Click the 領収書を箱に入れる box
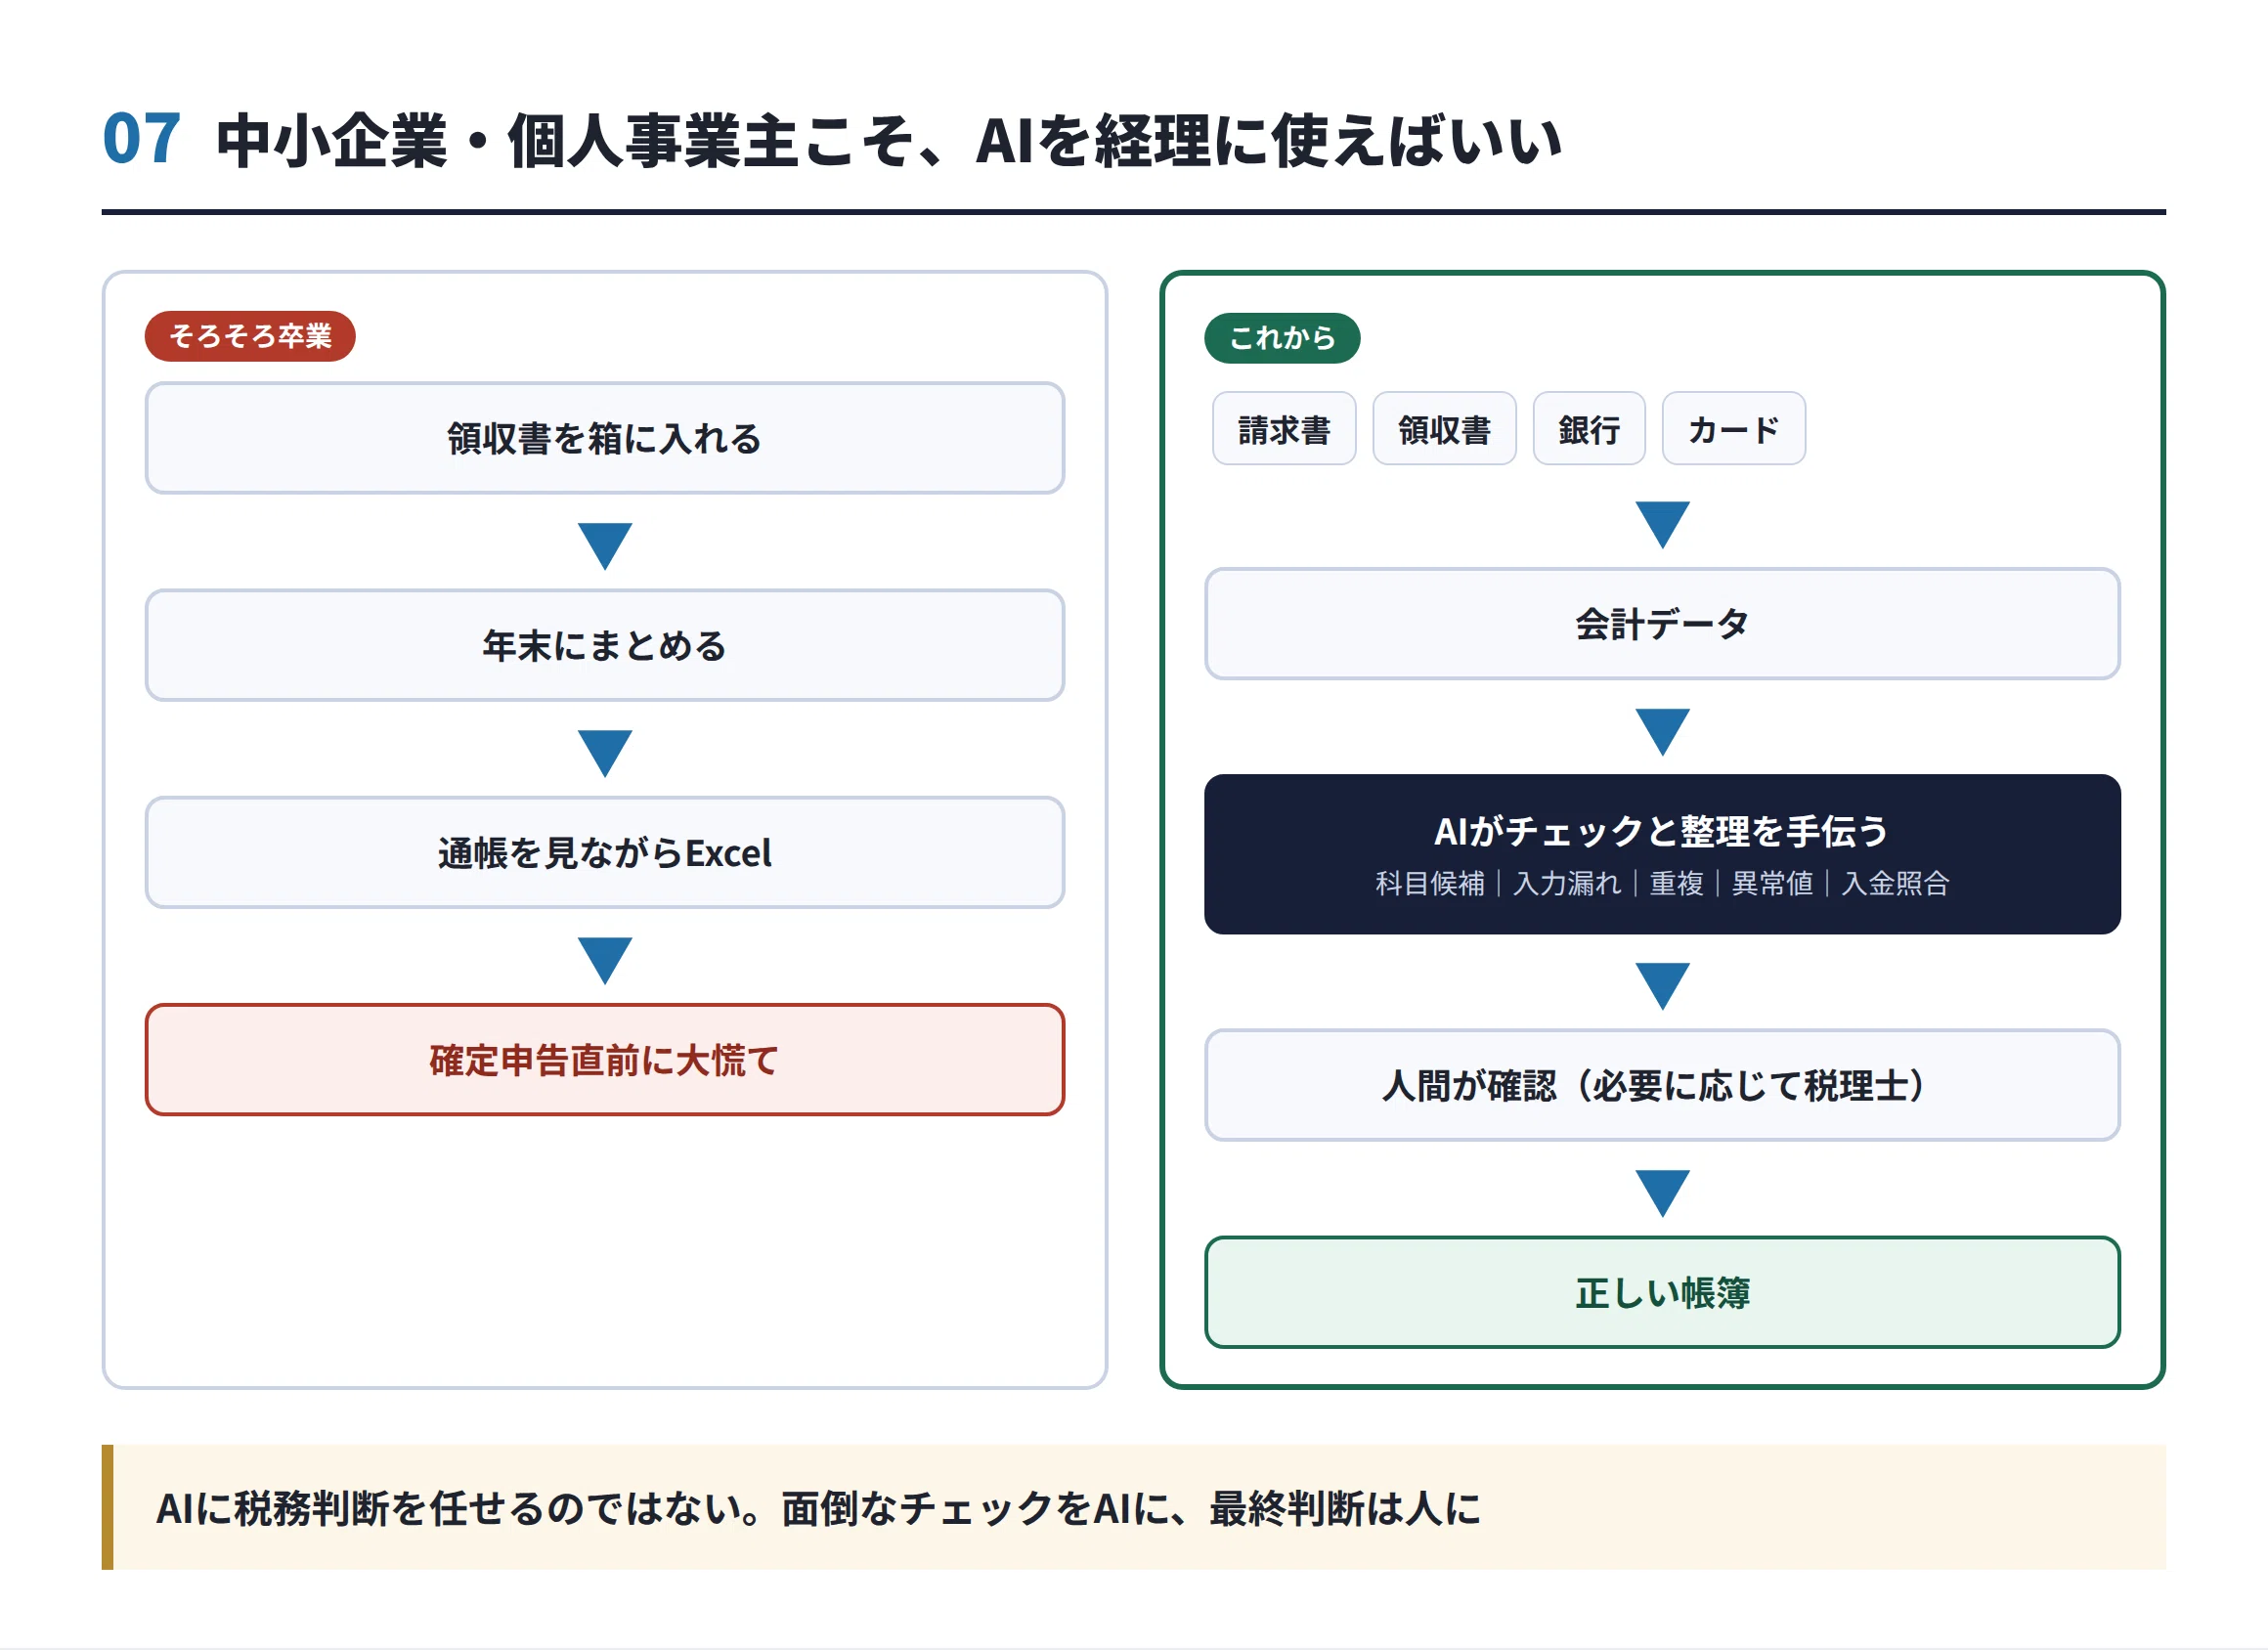Image resolution: width=2268 pixels, height=1650 pixels. point(605,438)
